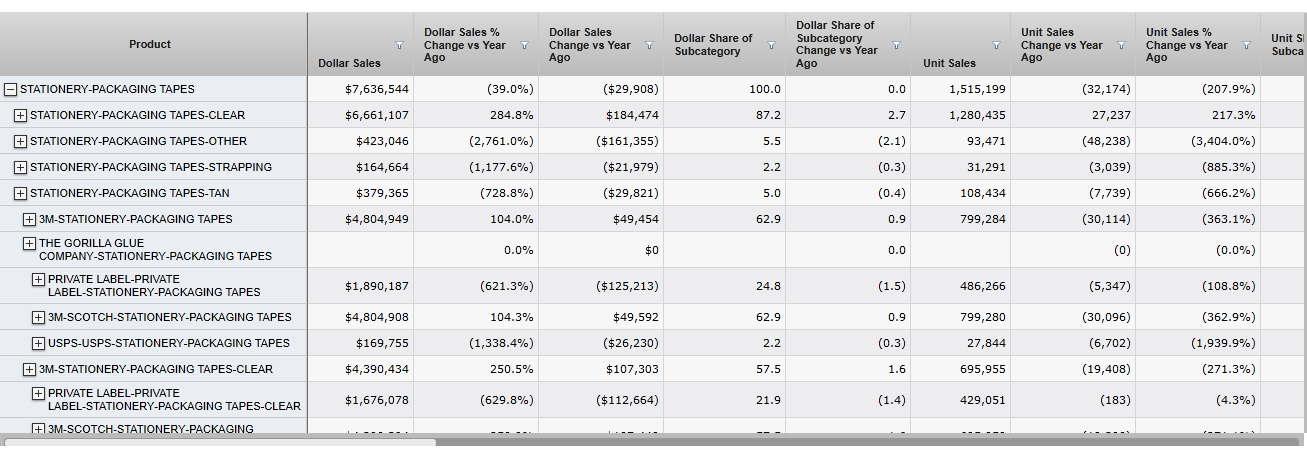Expand USPS-USPS-STATIONERY-PACKAGING TAPES row
This screenshot has width=1307, height=460.
pos(38,343)
